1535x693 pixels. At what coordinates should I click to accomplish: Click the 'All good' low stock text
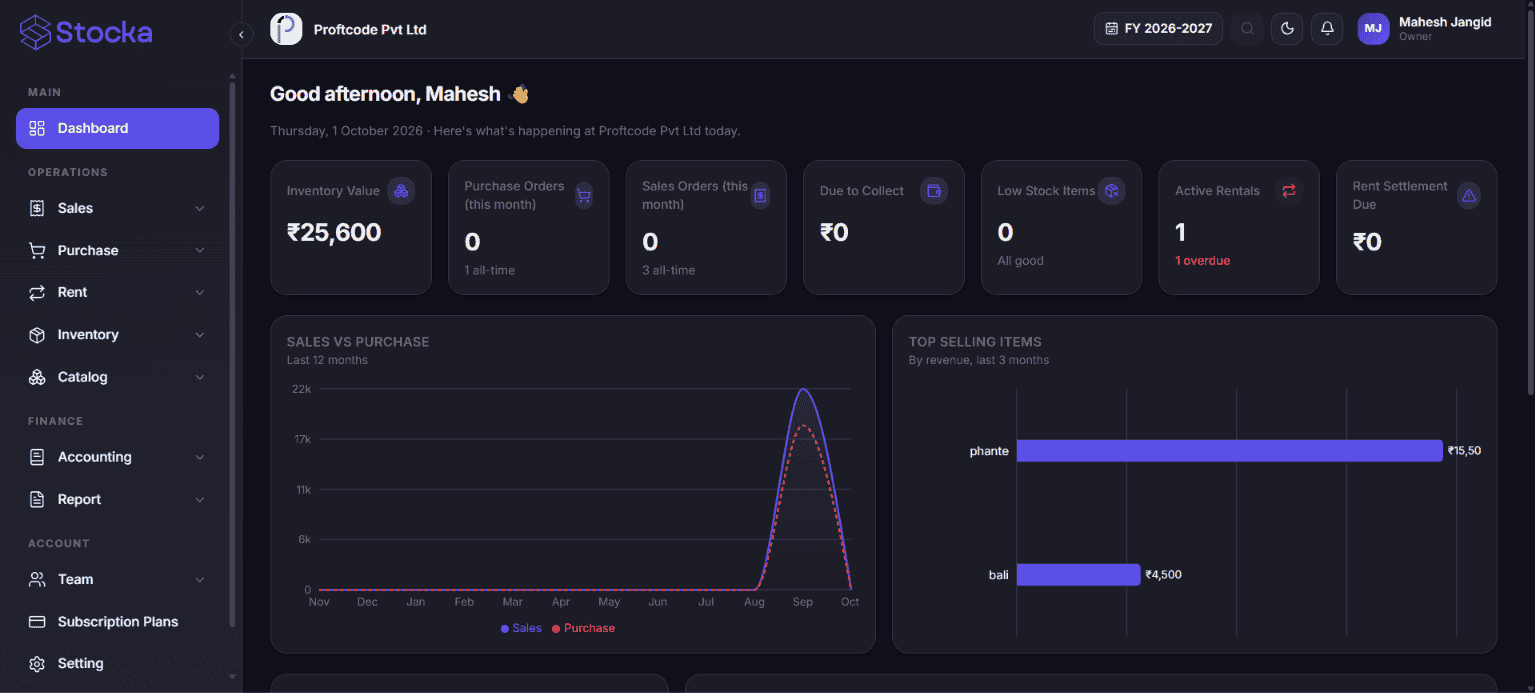(x=1020, y=261)
